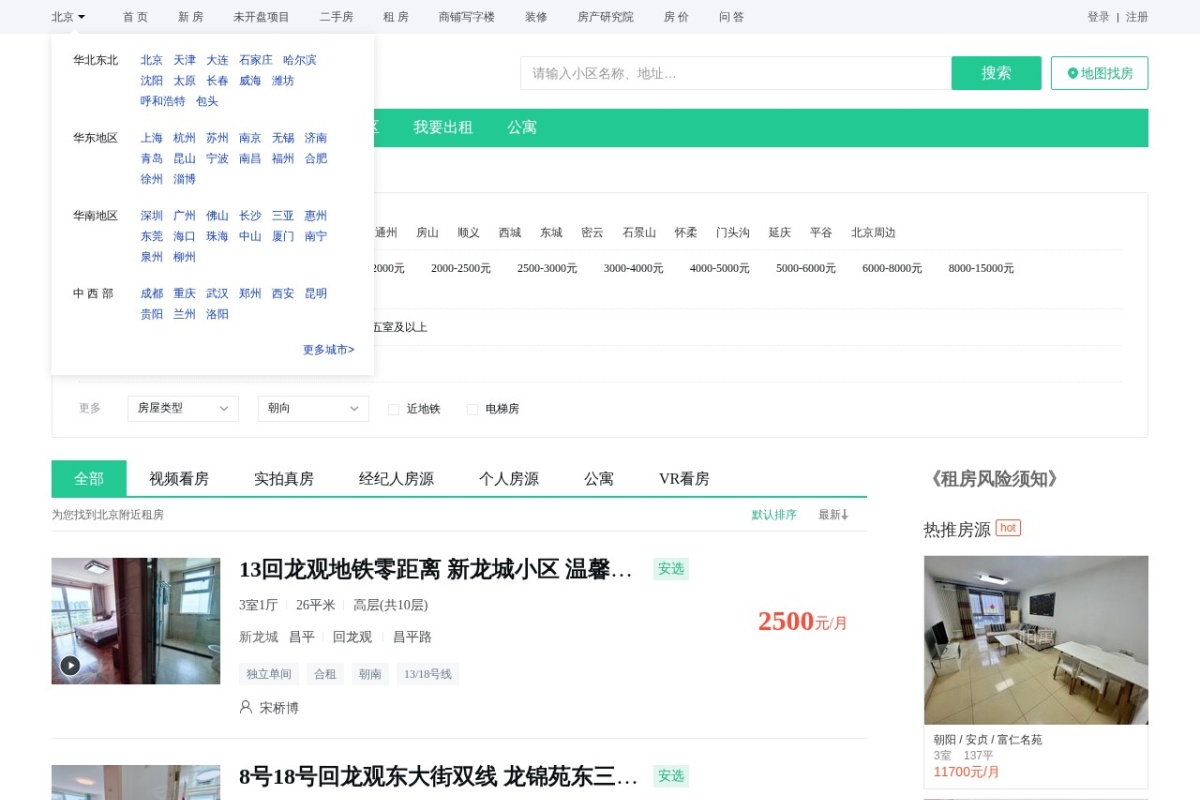Viewport: 1200px width, 800px height.
Task: Choose 上海 in city list
Action: coord(151,138)
